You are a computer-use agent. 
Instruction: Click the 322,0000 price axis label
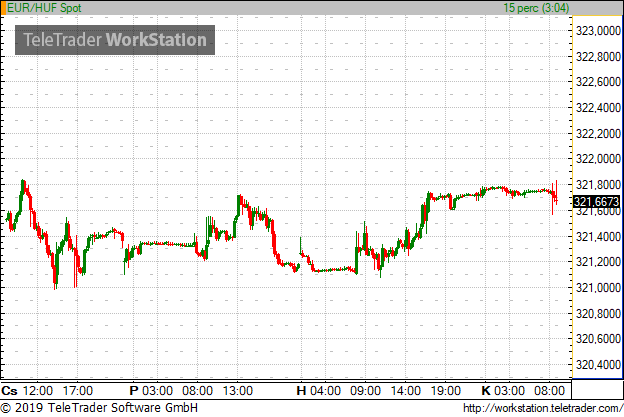tap(598, 159)
